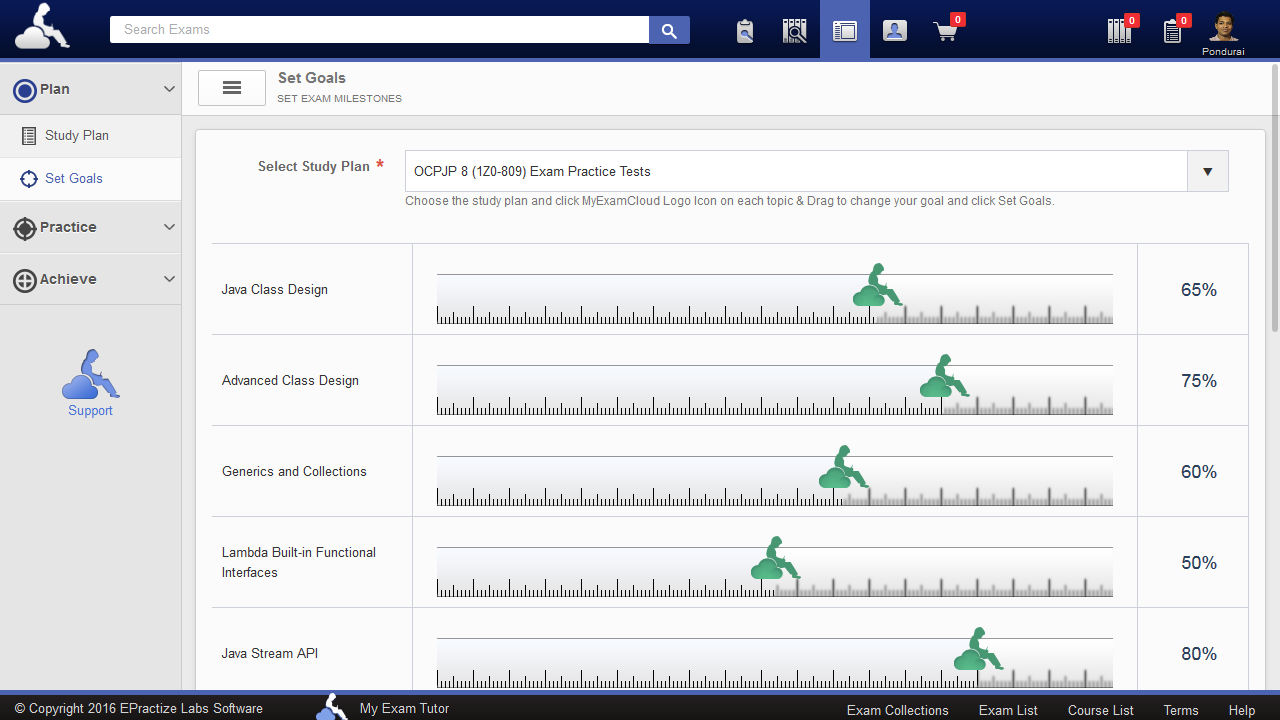Select the Set Goals menu item

[73, 178]
